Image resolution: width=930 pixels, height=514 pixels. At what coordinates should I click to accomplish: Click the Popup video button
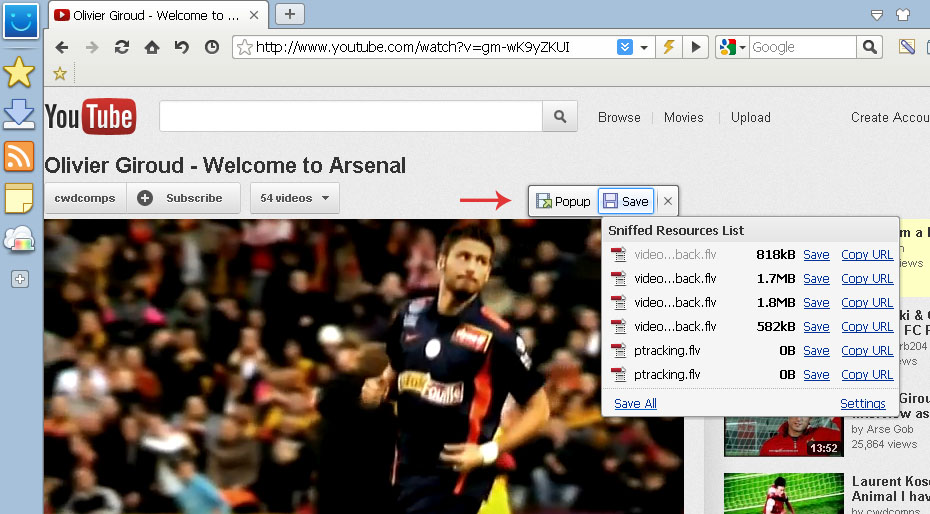click(563, 202)
